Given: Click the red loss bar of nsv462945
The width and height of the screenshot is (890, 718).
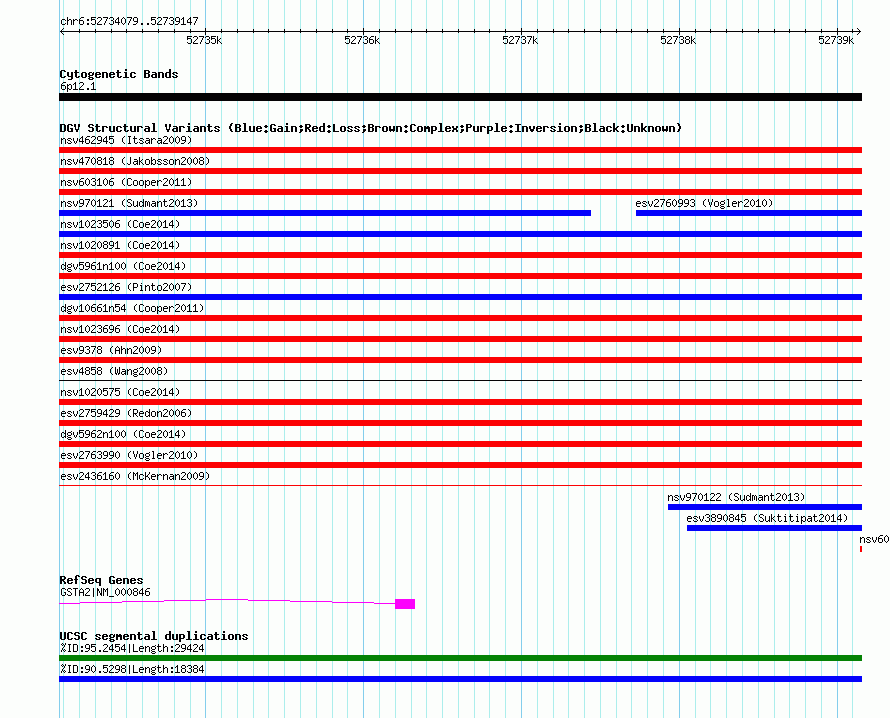Looking at the screenshot, I should (x=460, y=150).
